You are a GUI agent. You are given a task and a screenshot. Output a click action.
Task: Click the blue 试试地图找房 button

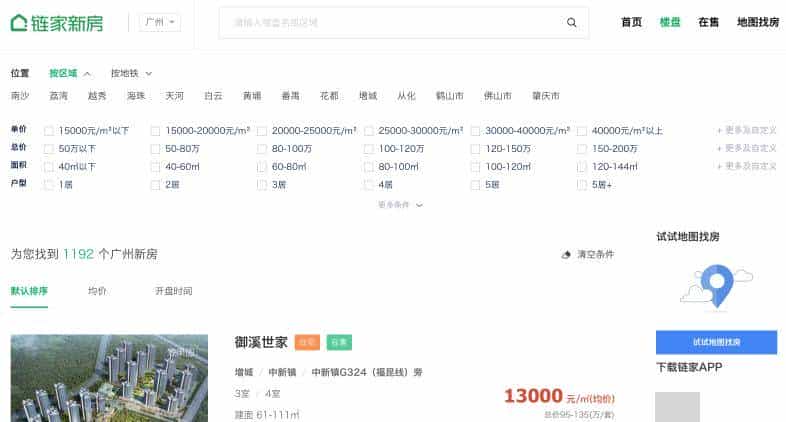716,342
